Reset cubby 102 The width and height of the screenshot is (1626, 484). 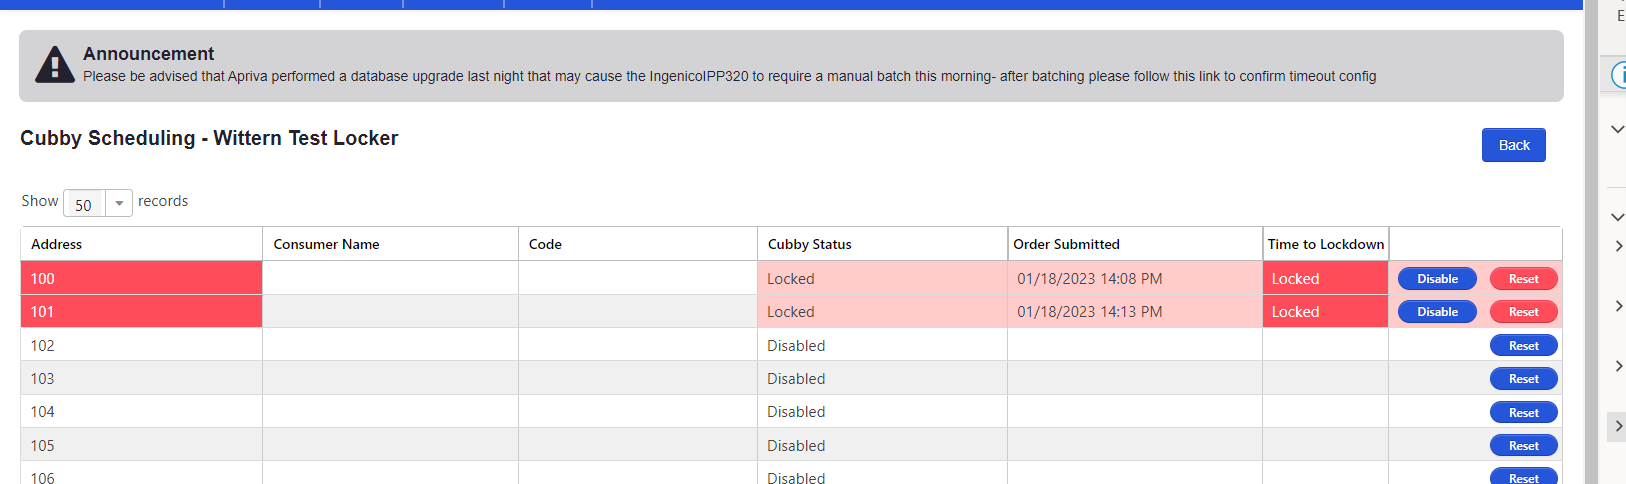pyautogui.click(x=1523, y=346)
